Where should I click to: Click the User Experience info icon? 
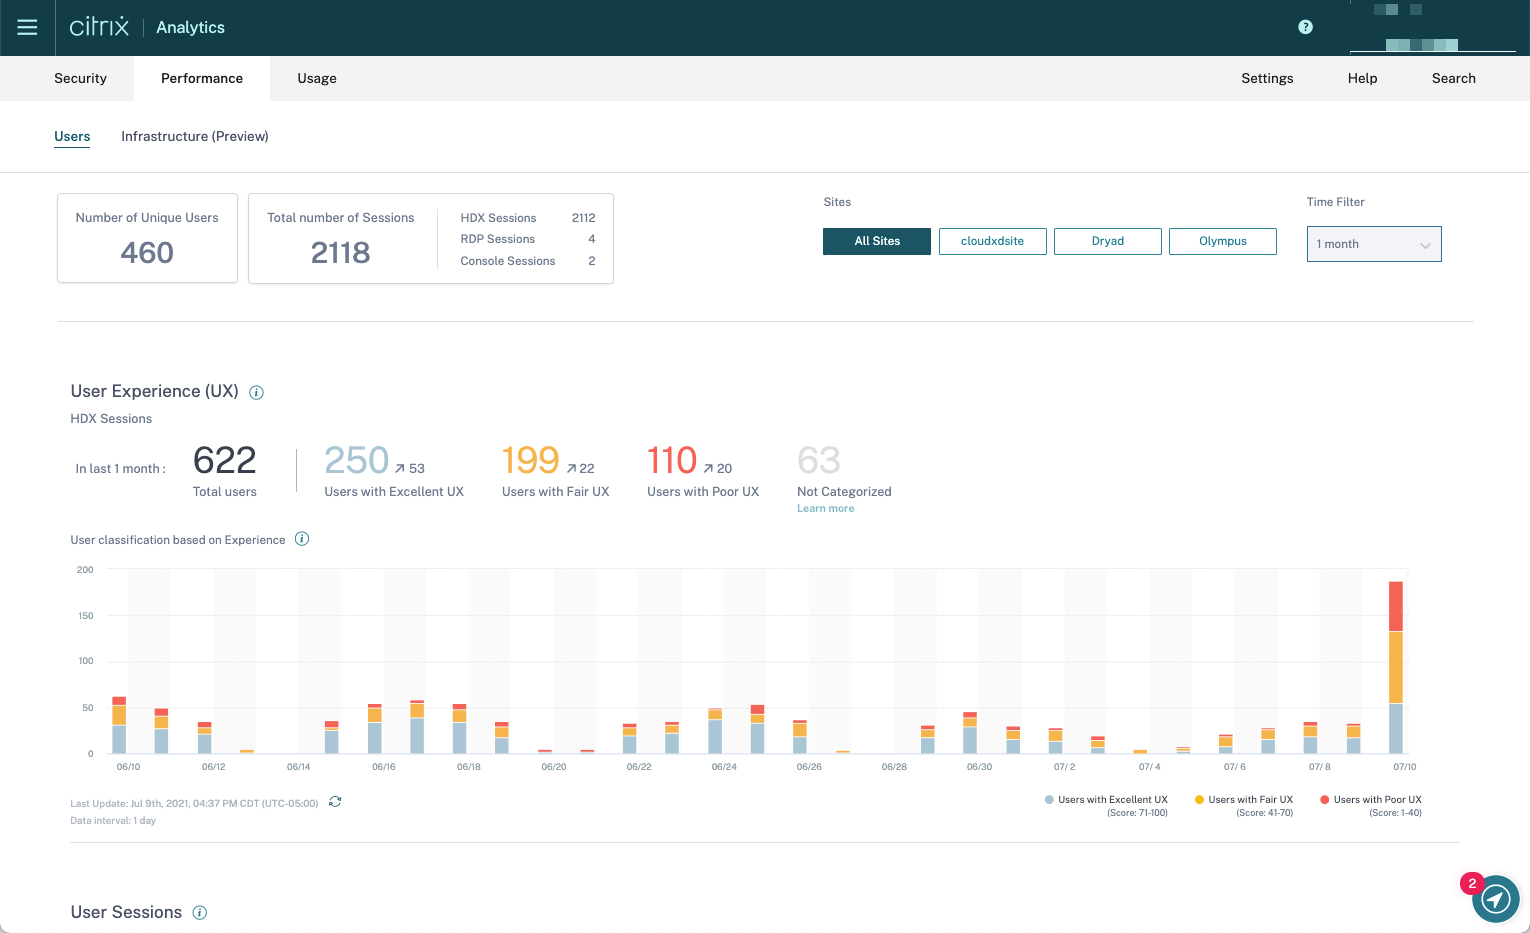(256, 392)
